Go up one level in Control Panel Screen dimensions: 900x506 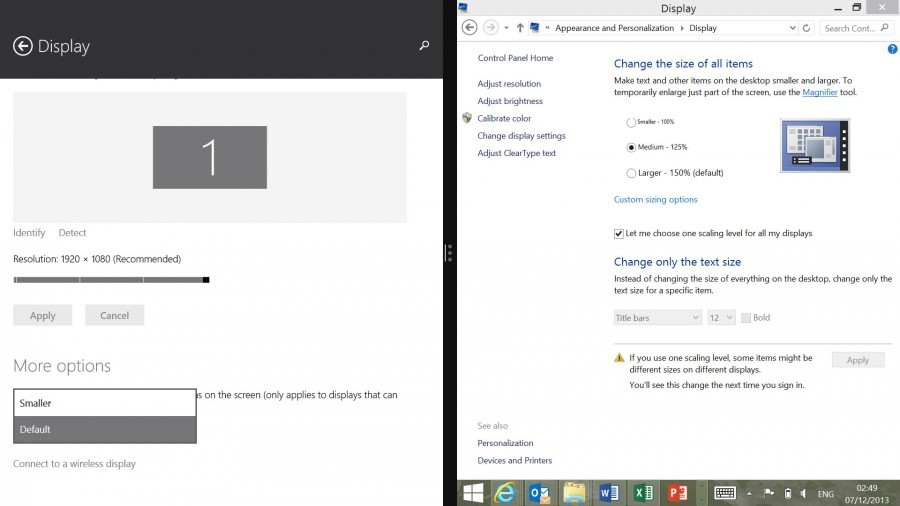pos(520,28)
